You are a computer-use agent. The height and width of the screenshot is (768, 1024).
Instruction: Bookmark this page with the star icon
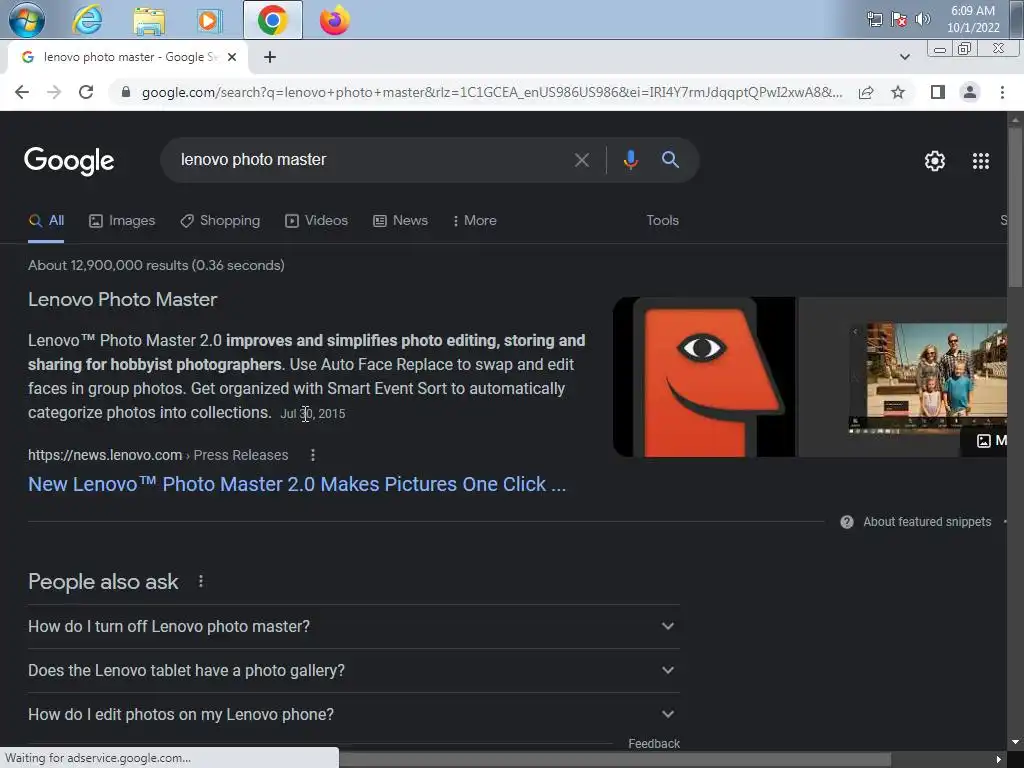click(x=898, y=92)
